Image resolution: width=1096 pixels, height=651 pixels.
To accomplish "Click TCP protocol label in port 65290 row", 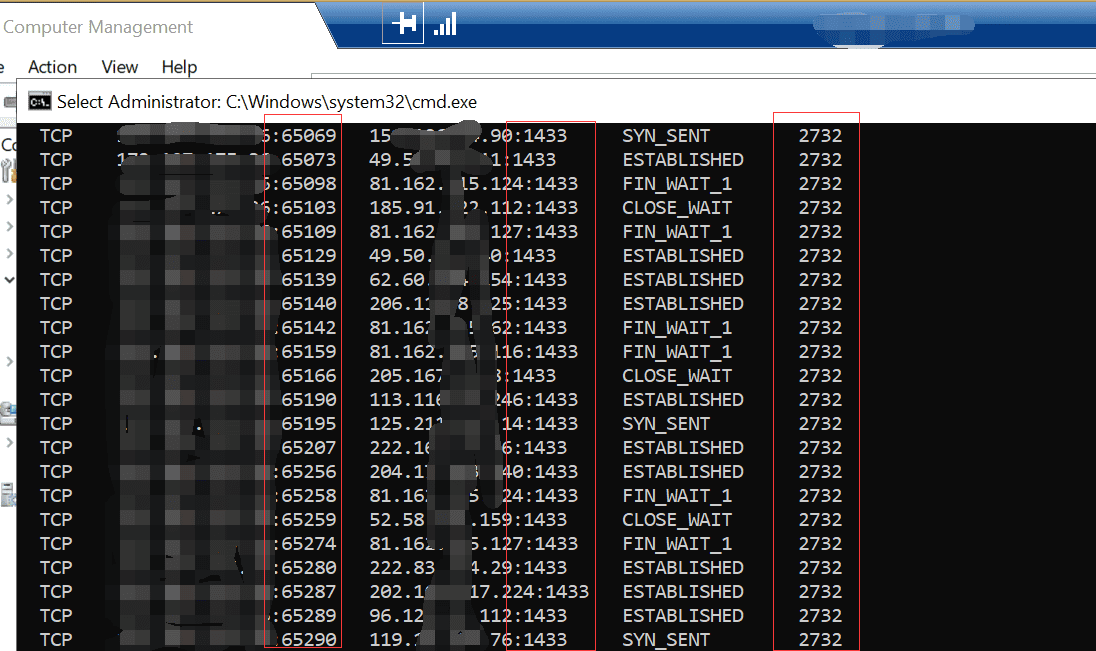I will coord(56,640).
